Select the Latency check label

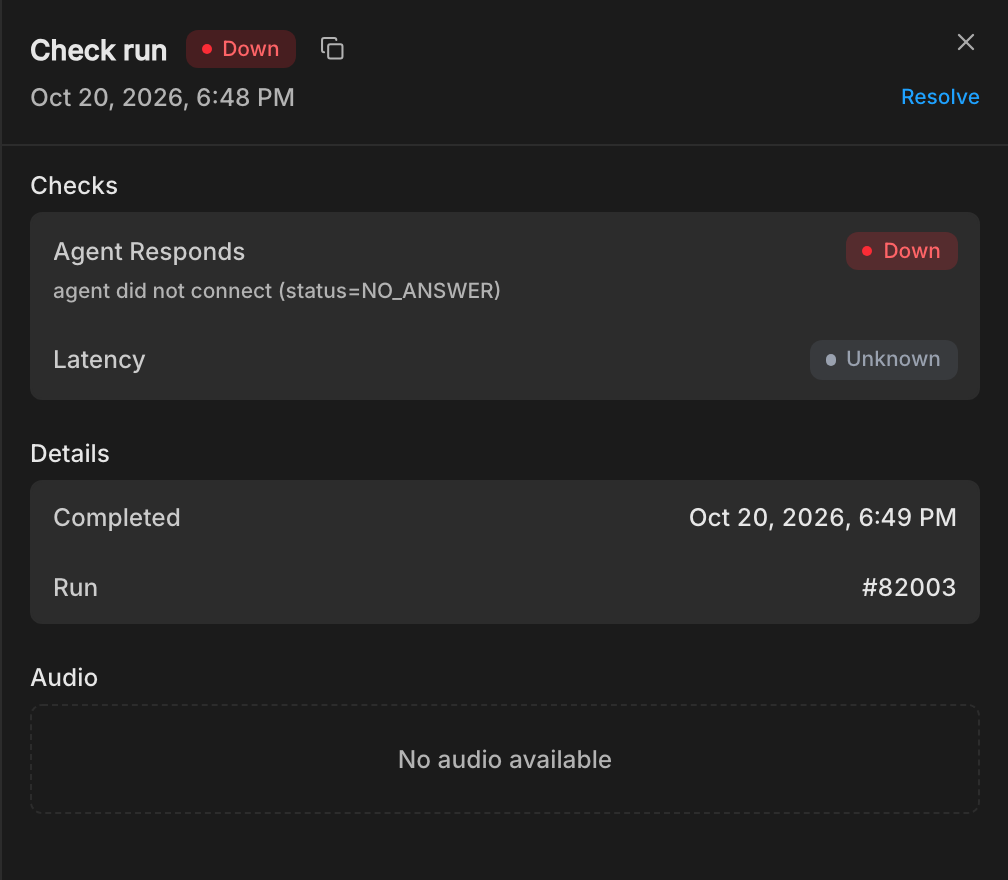coord(99,359)
